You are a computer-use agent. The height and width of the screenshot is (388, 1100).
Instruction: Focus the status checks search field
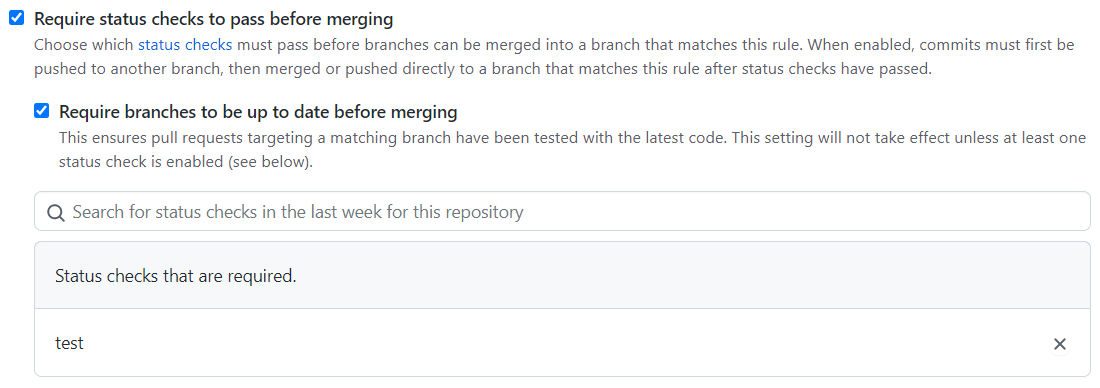tap(562, 211)
